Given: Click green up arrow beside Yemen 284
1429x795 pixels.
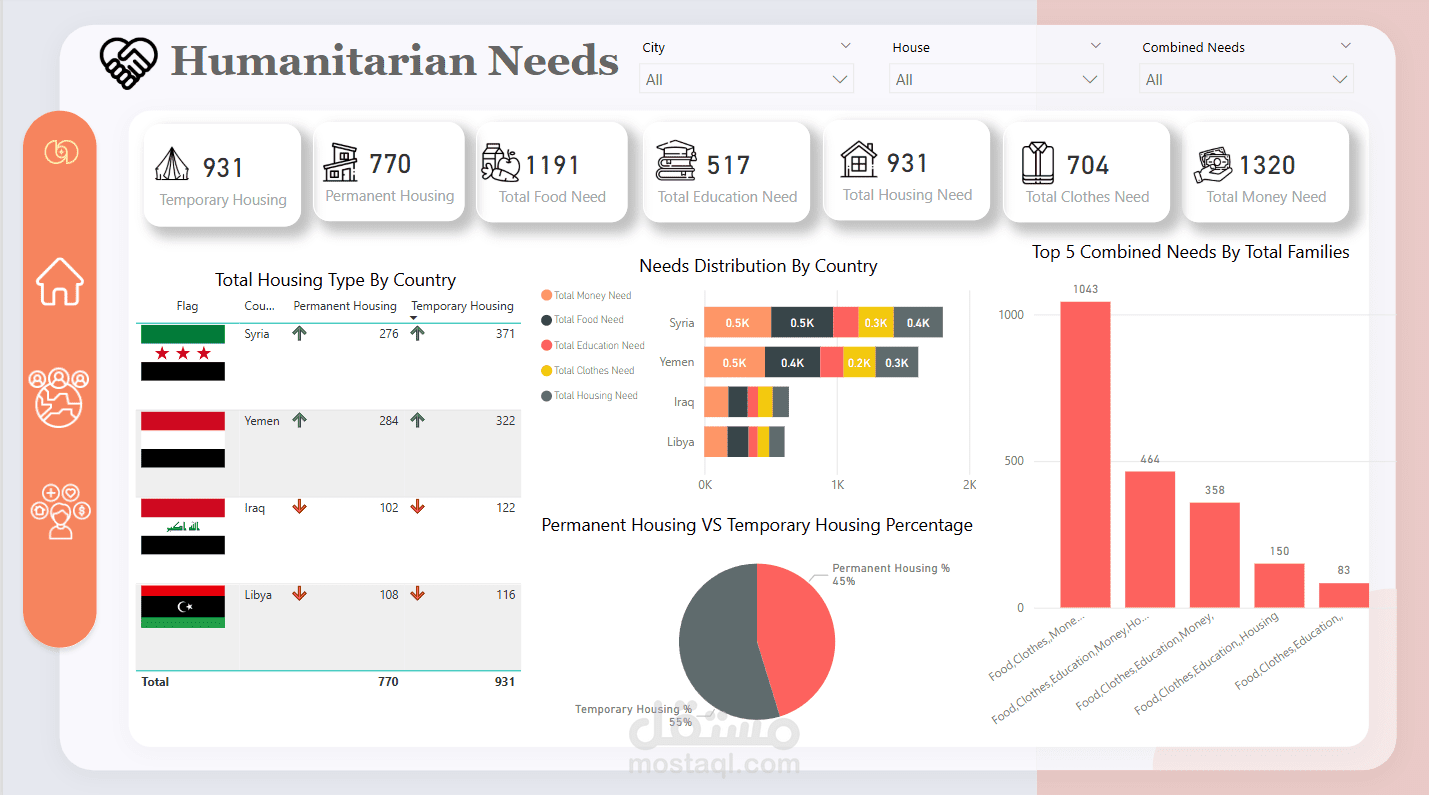Looking at the screenshot, I should pos(299,421).
